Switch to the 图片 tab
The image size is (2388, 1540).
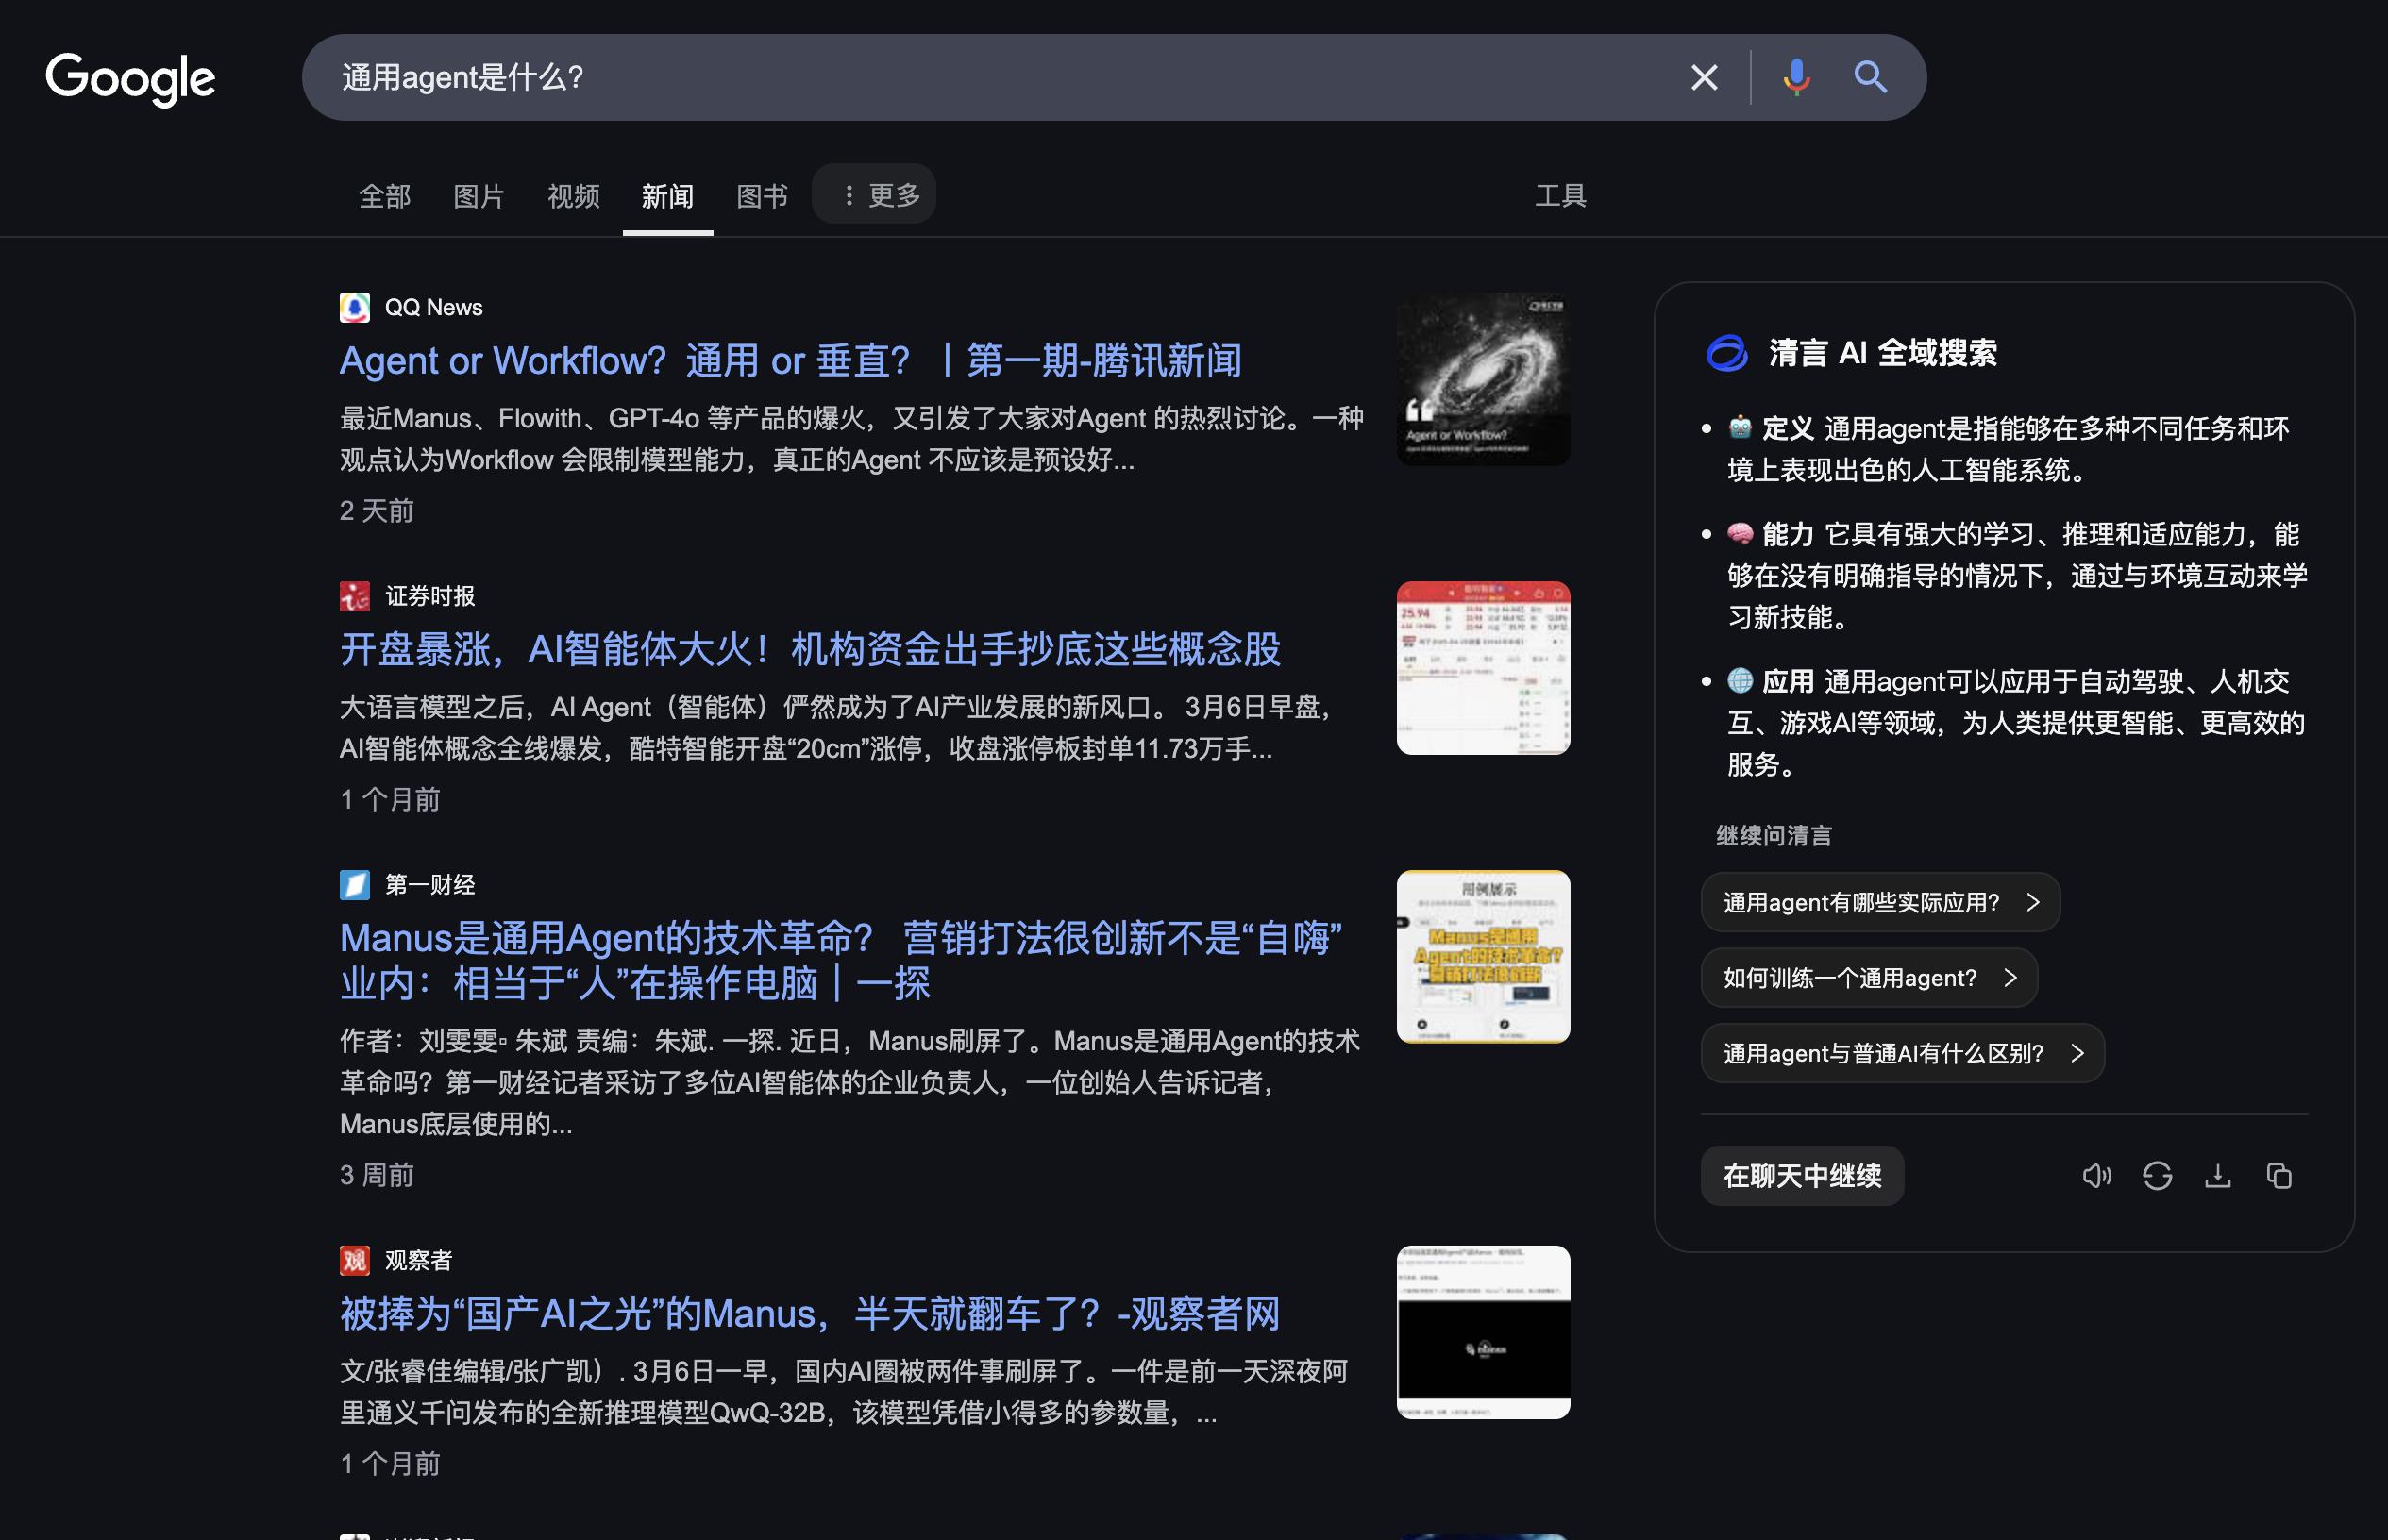pos(478,196)
